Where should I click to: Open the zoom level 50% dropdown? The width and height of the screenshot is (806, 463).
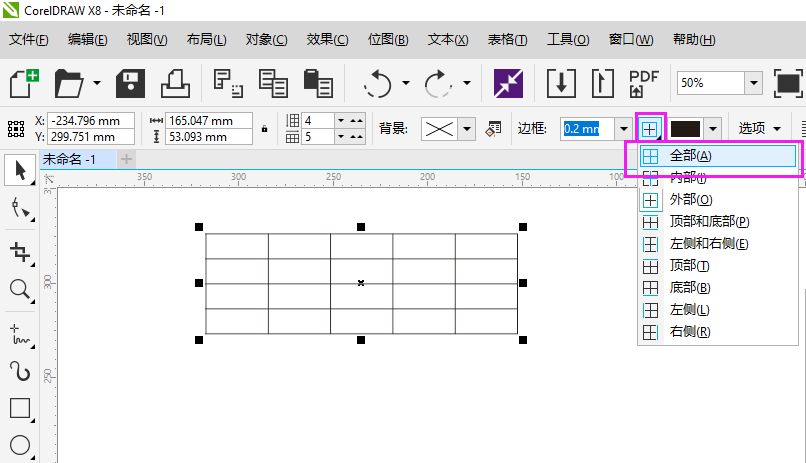(x=752, y=83)
